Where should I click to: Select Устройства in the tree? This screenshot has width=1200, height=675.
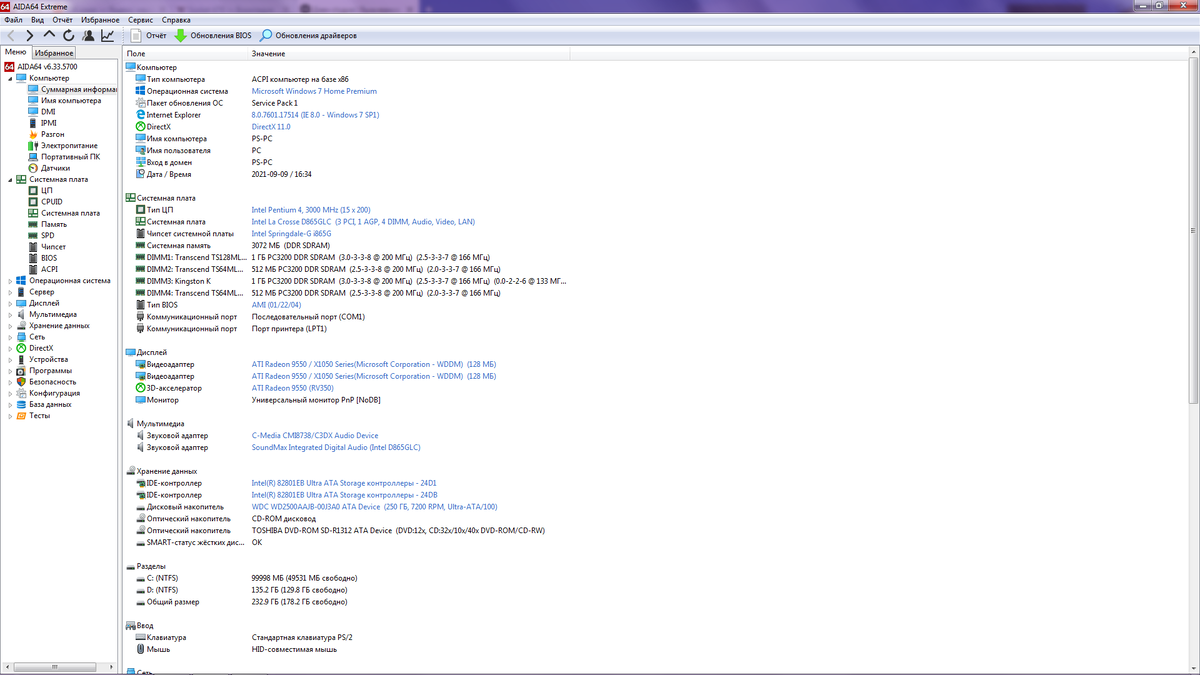(42, 359)
